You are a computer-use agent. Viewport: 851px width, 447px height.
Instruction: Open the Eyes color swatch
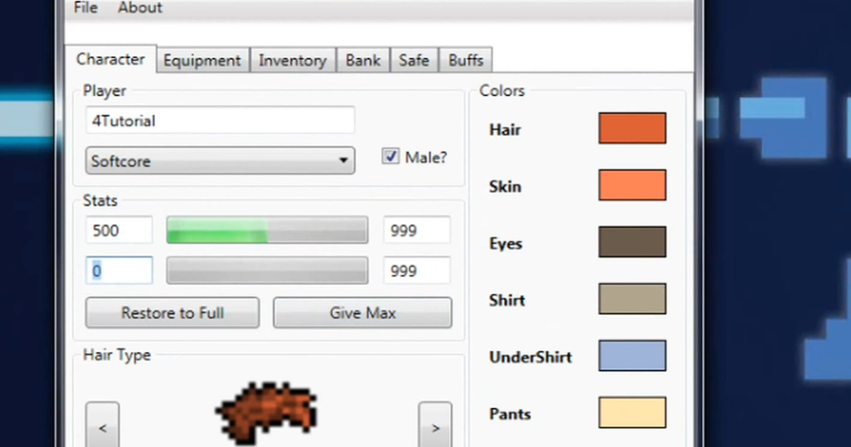[x=632, y=242]
